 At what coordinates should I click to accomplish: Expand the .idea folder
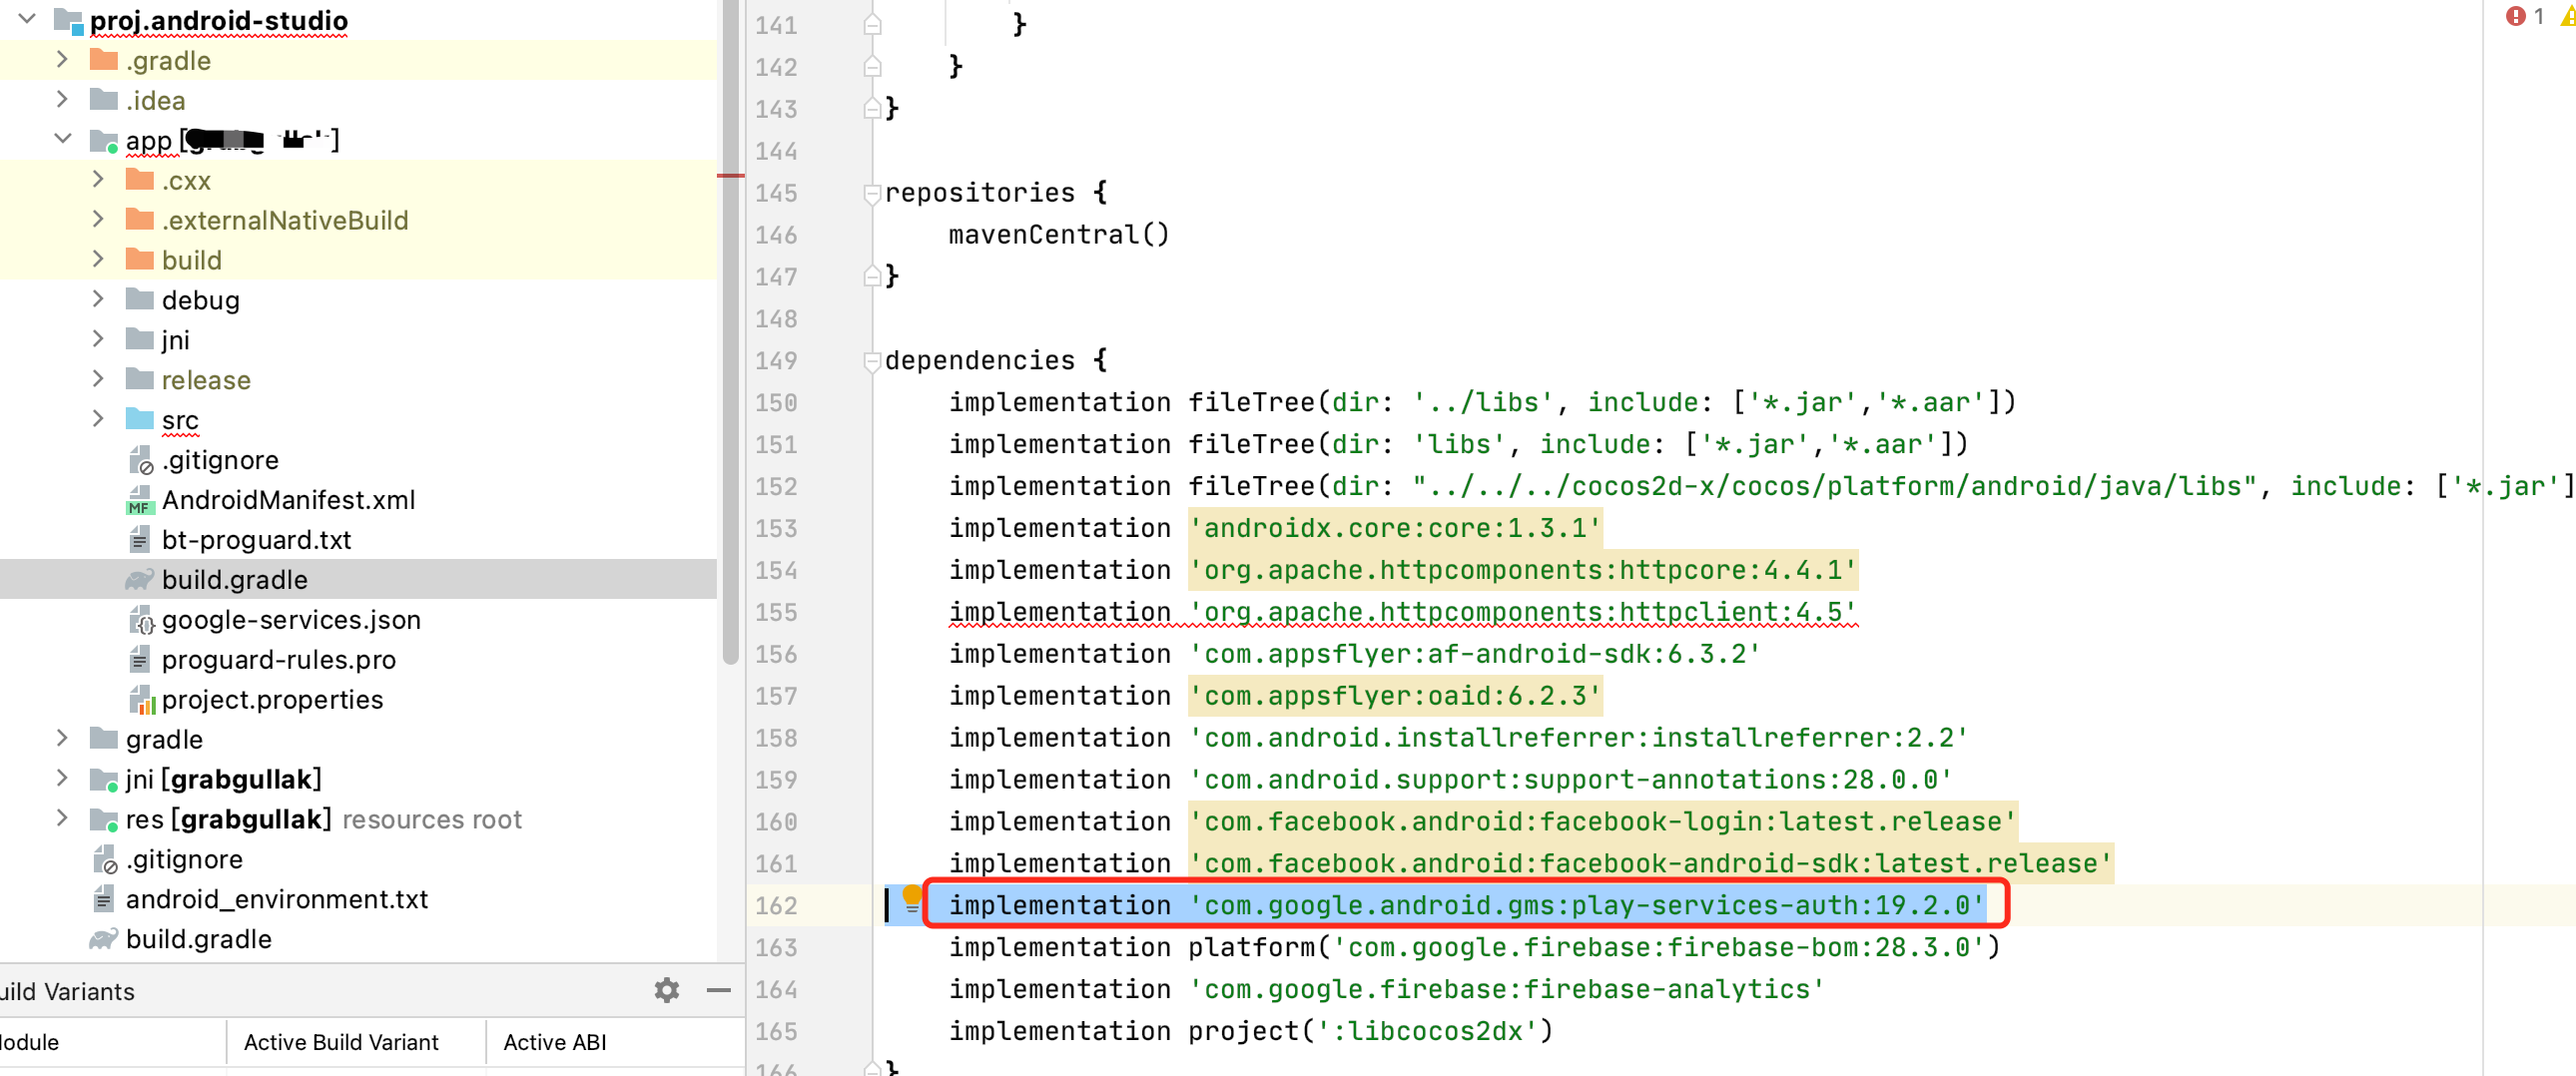coord(62,99)
